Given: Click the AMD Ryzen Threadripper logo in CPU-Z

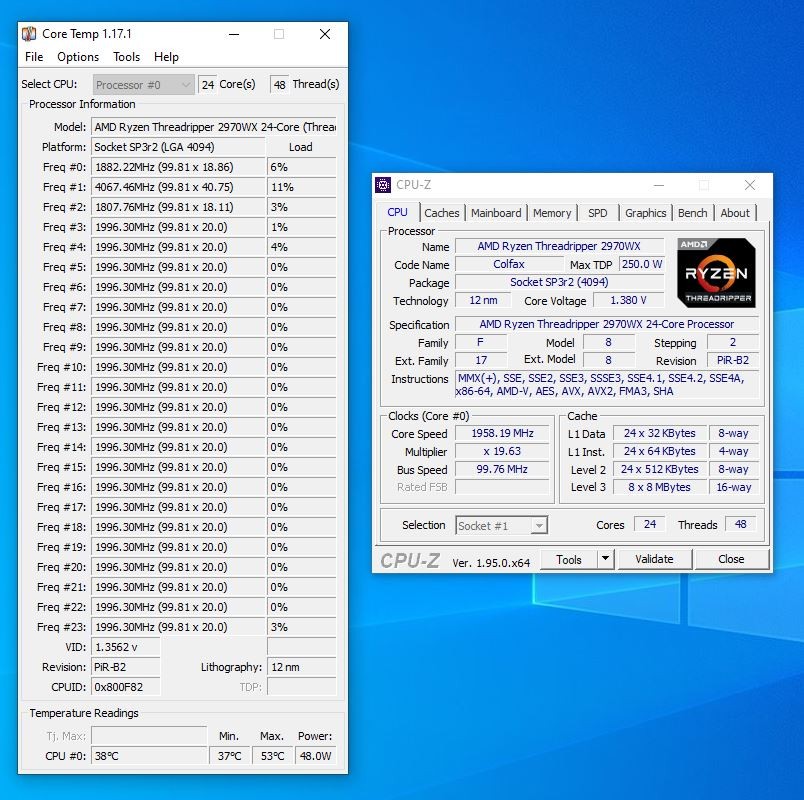Looking at the screenshot, I should pyautogui.click(x=716, y=272).
